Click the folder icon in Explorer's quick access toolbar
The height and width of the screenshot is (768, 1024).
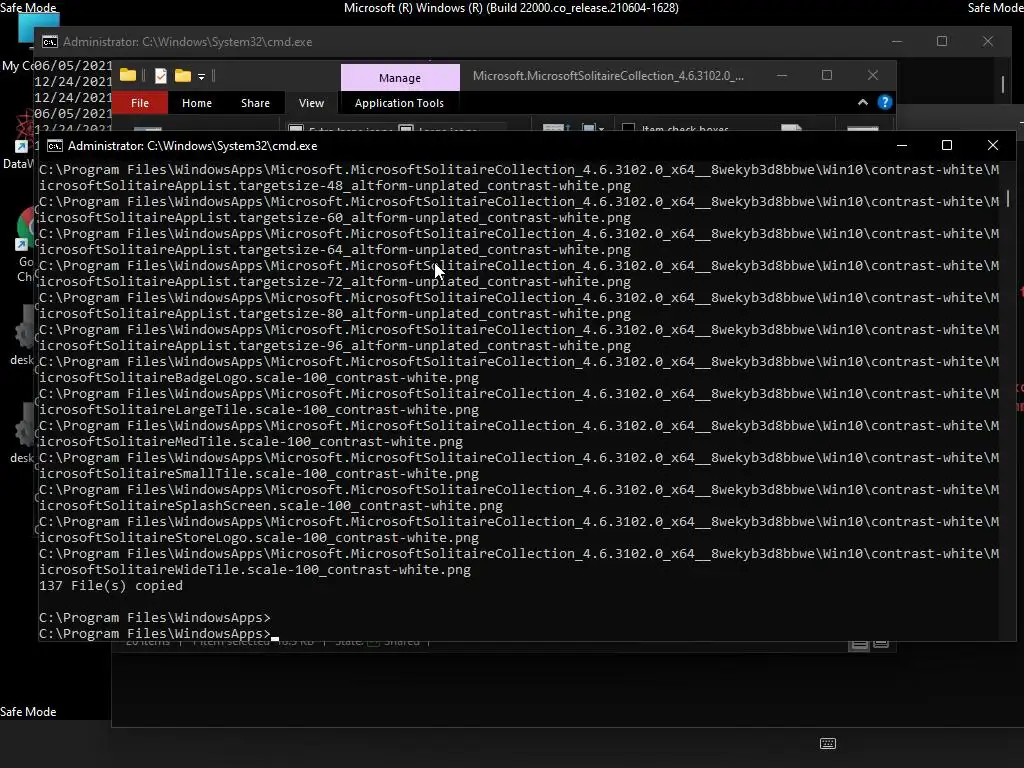[128, 76]
